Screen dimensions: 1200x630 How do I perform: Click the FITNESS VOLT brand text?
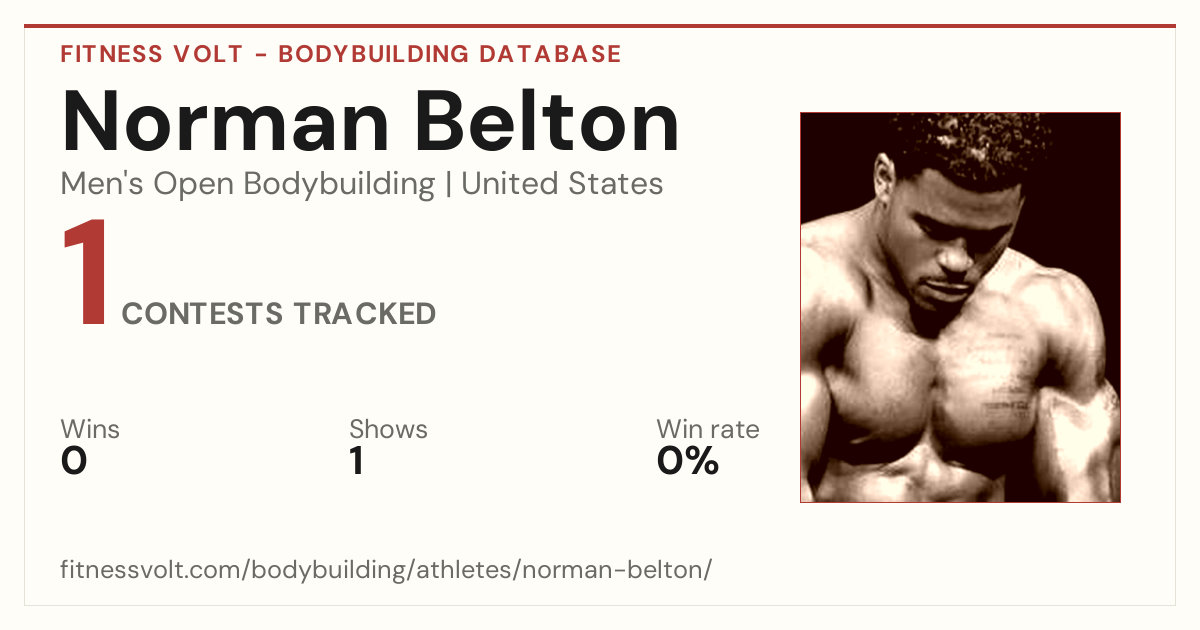151,54
